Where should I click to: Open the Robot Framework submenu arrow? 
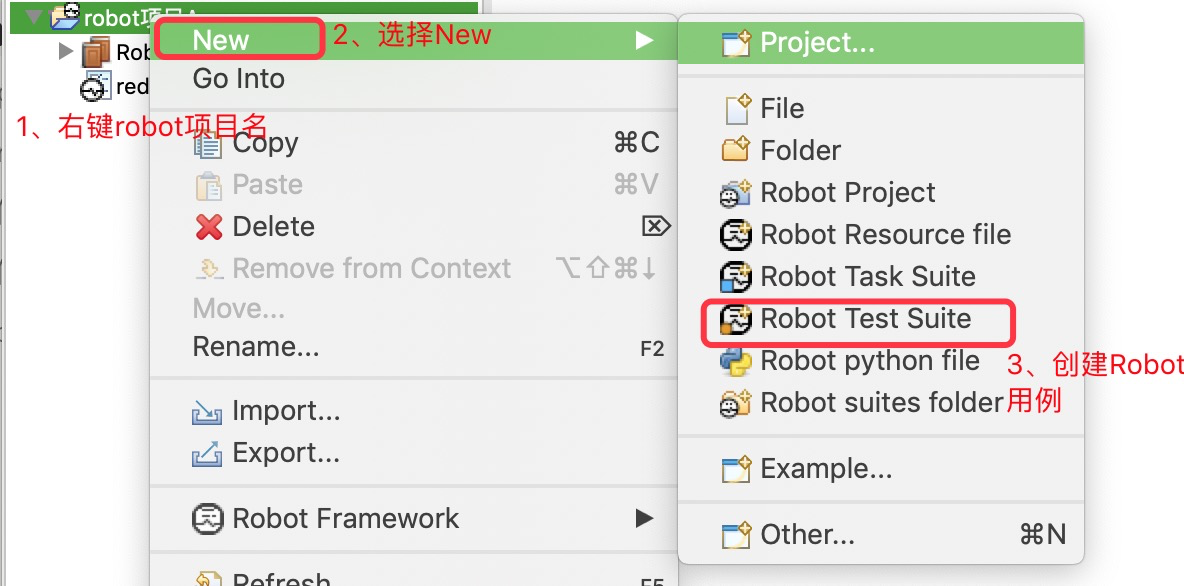point(644,519)
